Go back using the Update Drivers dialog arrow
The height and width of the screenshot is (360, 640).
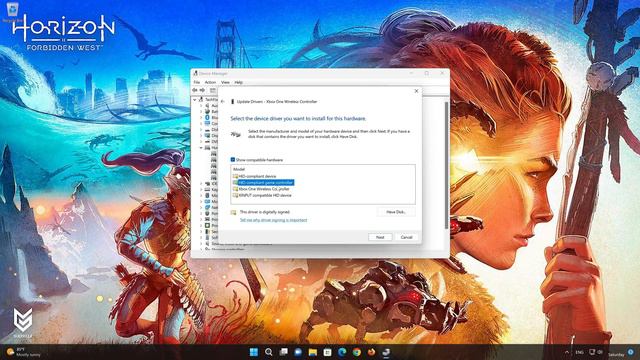pyautogui.click(x=223, y=102)
